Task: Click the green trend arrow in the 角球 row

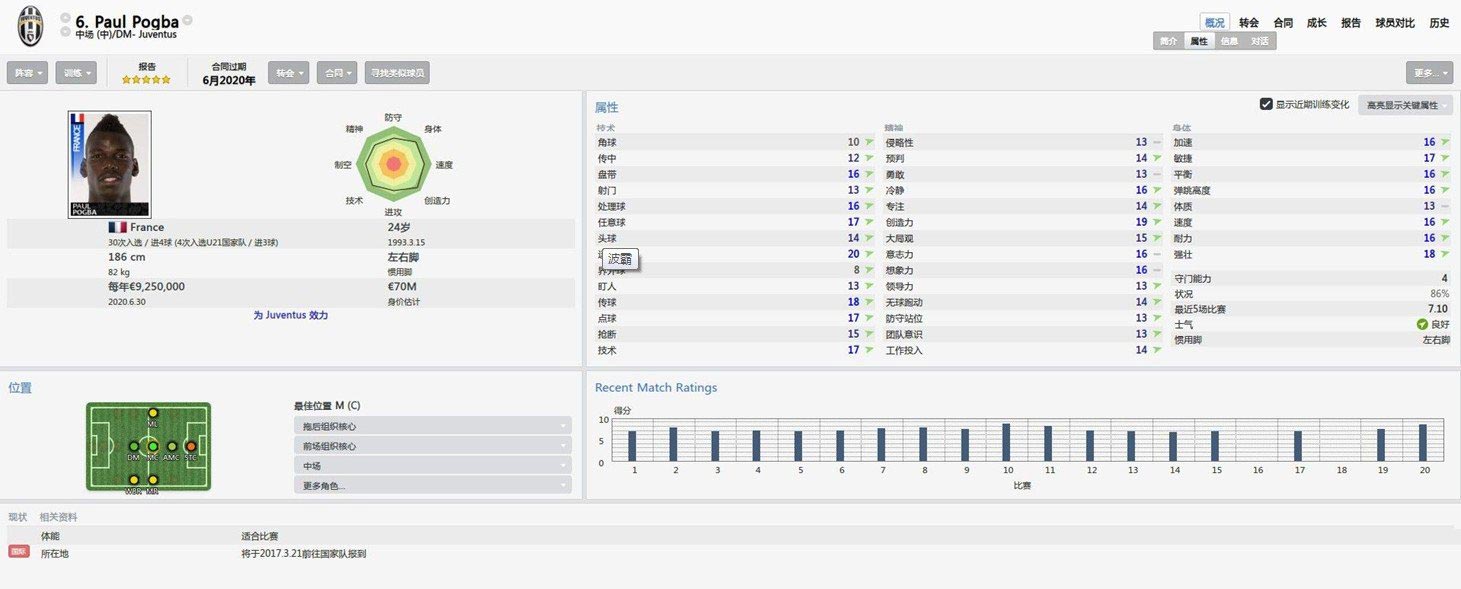Action: tap(869, 142)
